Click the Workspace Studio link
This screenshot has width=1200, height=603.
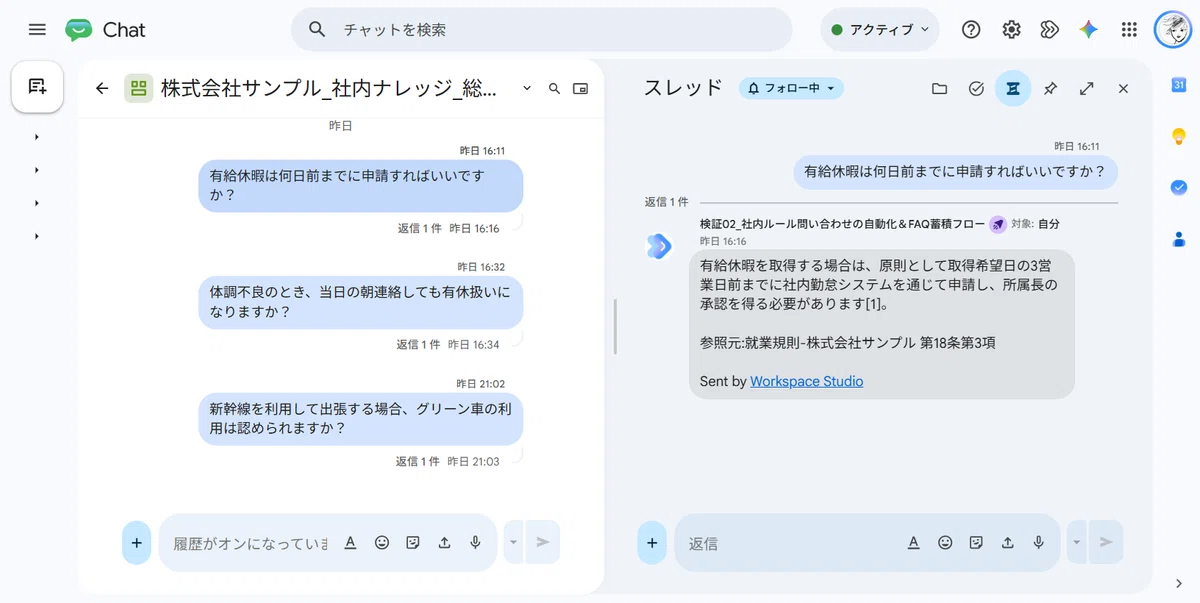coord(806,381)
